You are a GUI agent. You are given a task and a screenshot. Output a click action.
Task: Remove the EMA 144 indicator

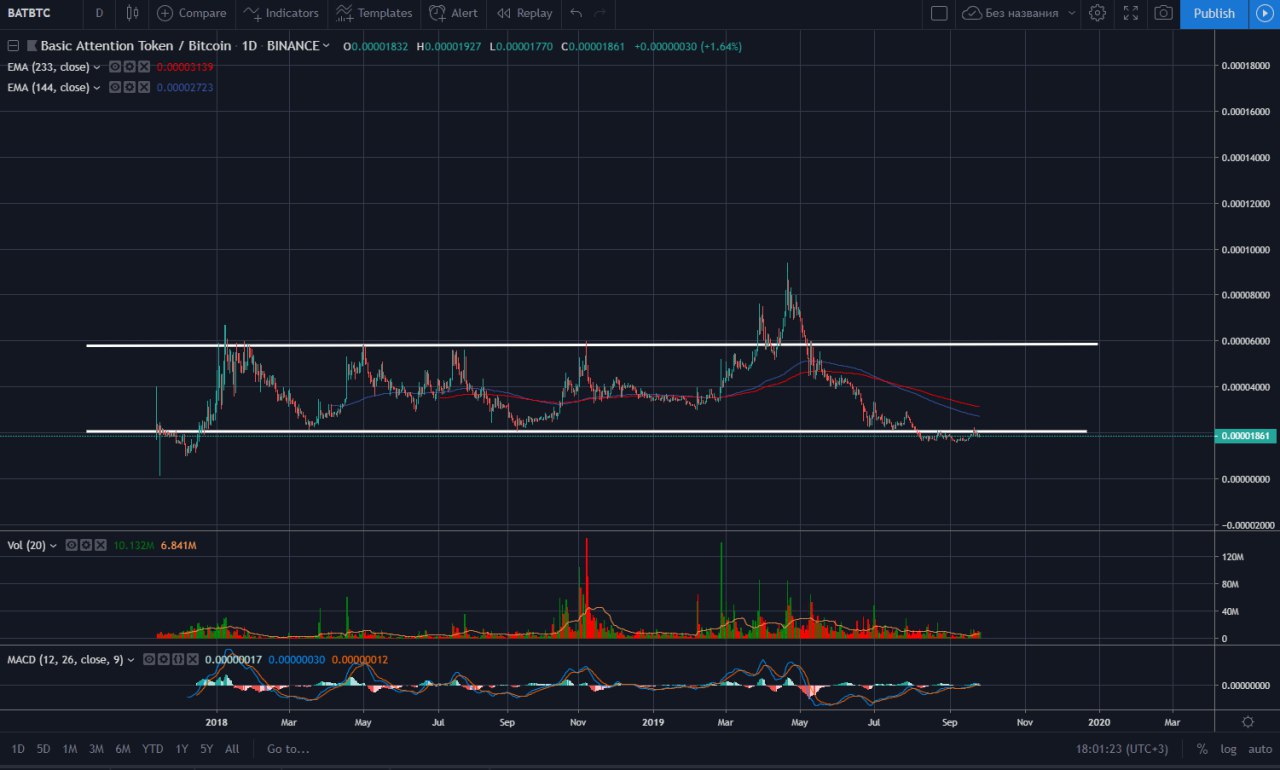click(x=144, y=87)
